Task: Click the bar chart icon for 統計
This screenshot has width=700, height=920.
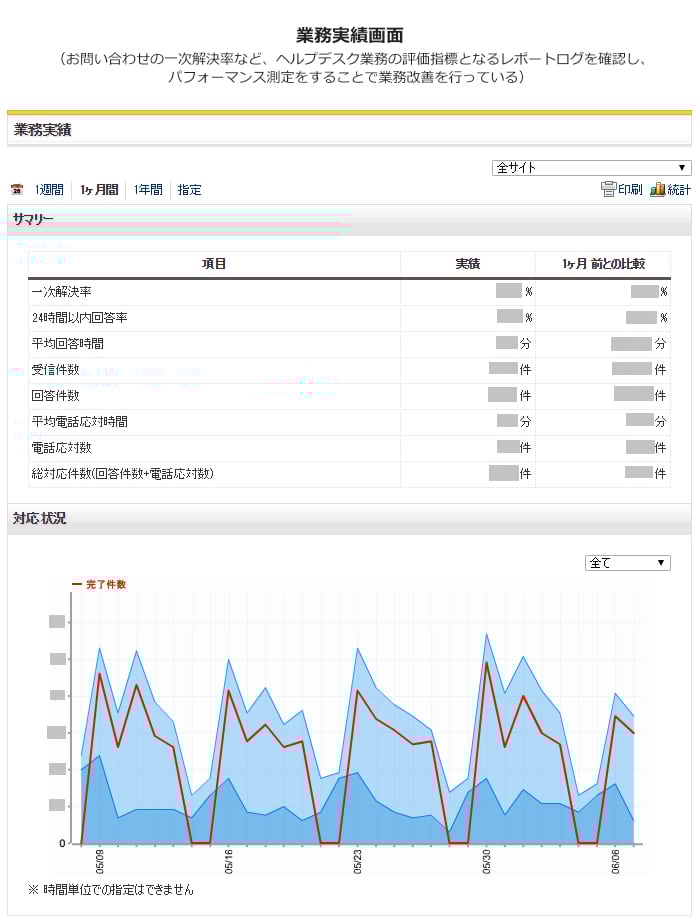Action: click(x=657, y=189)
